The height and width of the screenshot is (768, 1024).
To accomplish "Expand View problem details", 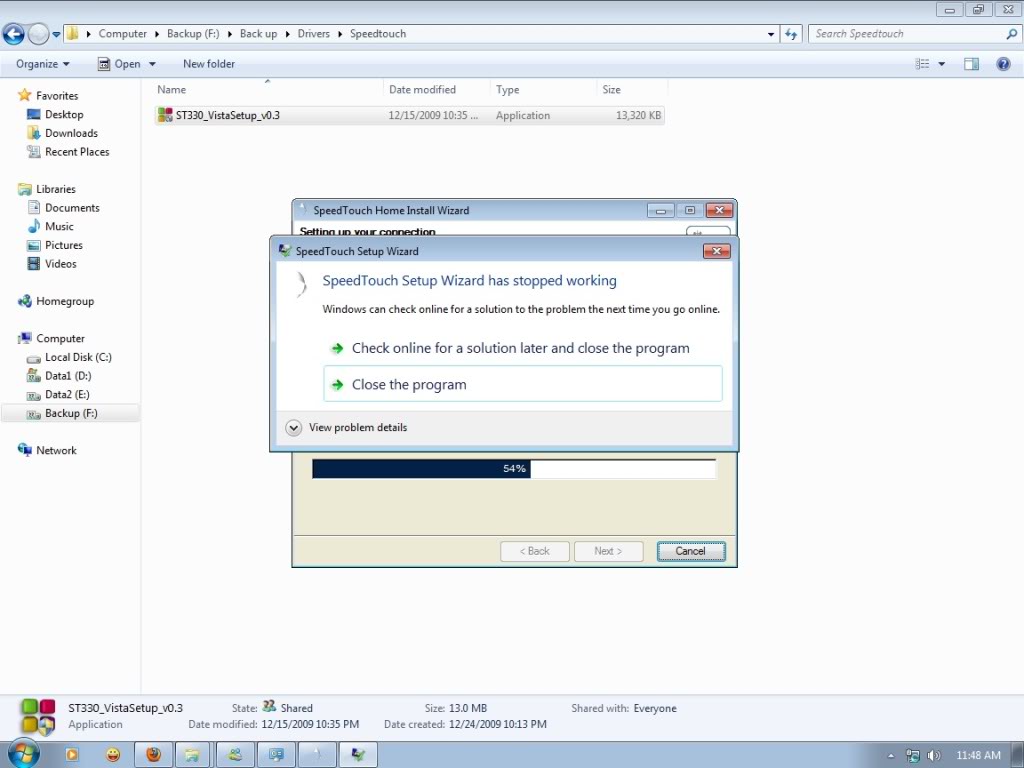I will pyautogui.click(x=347, y=428).
